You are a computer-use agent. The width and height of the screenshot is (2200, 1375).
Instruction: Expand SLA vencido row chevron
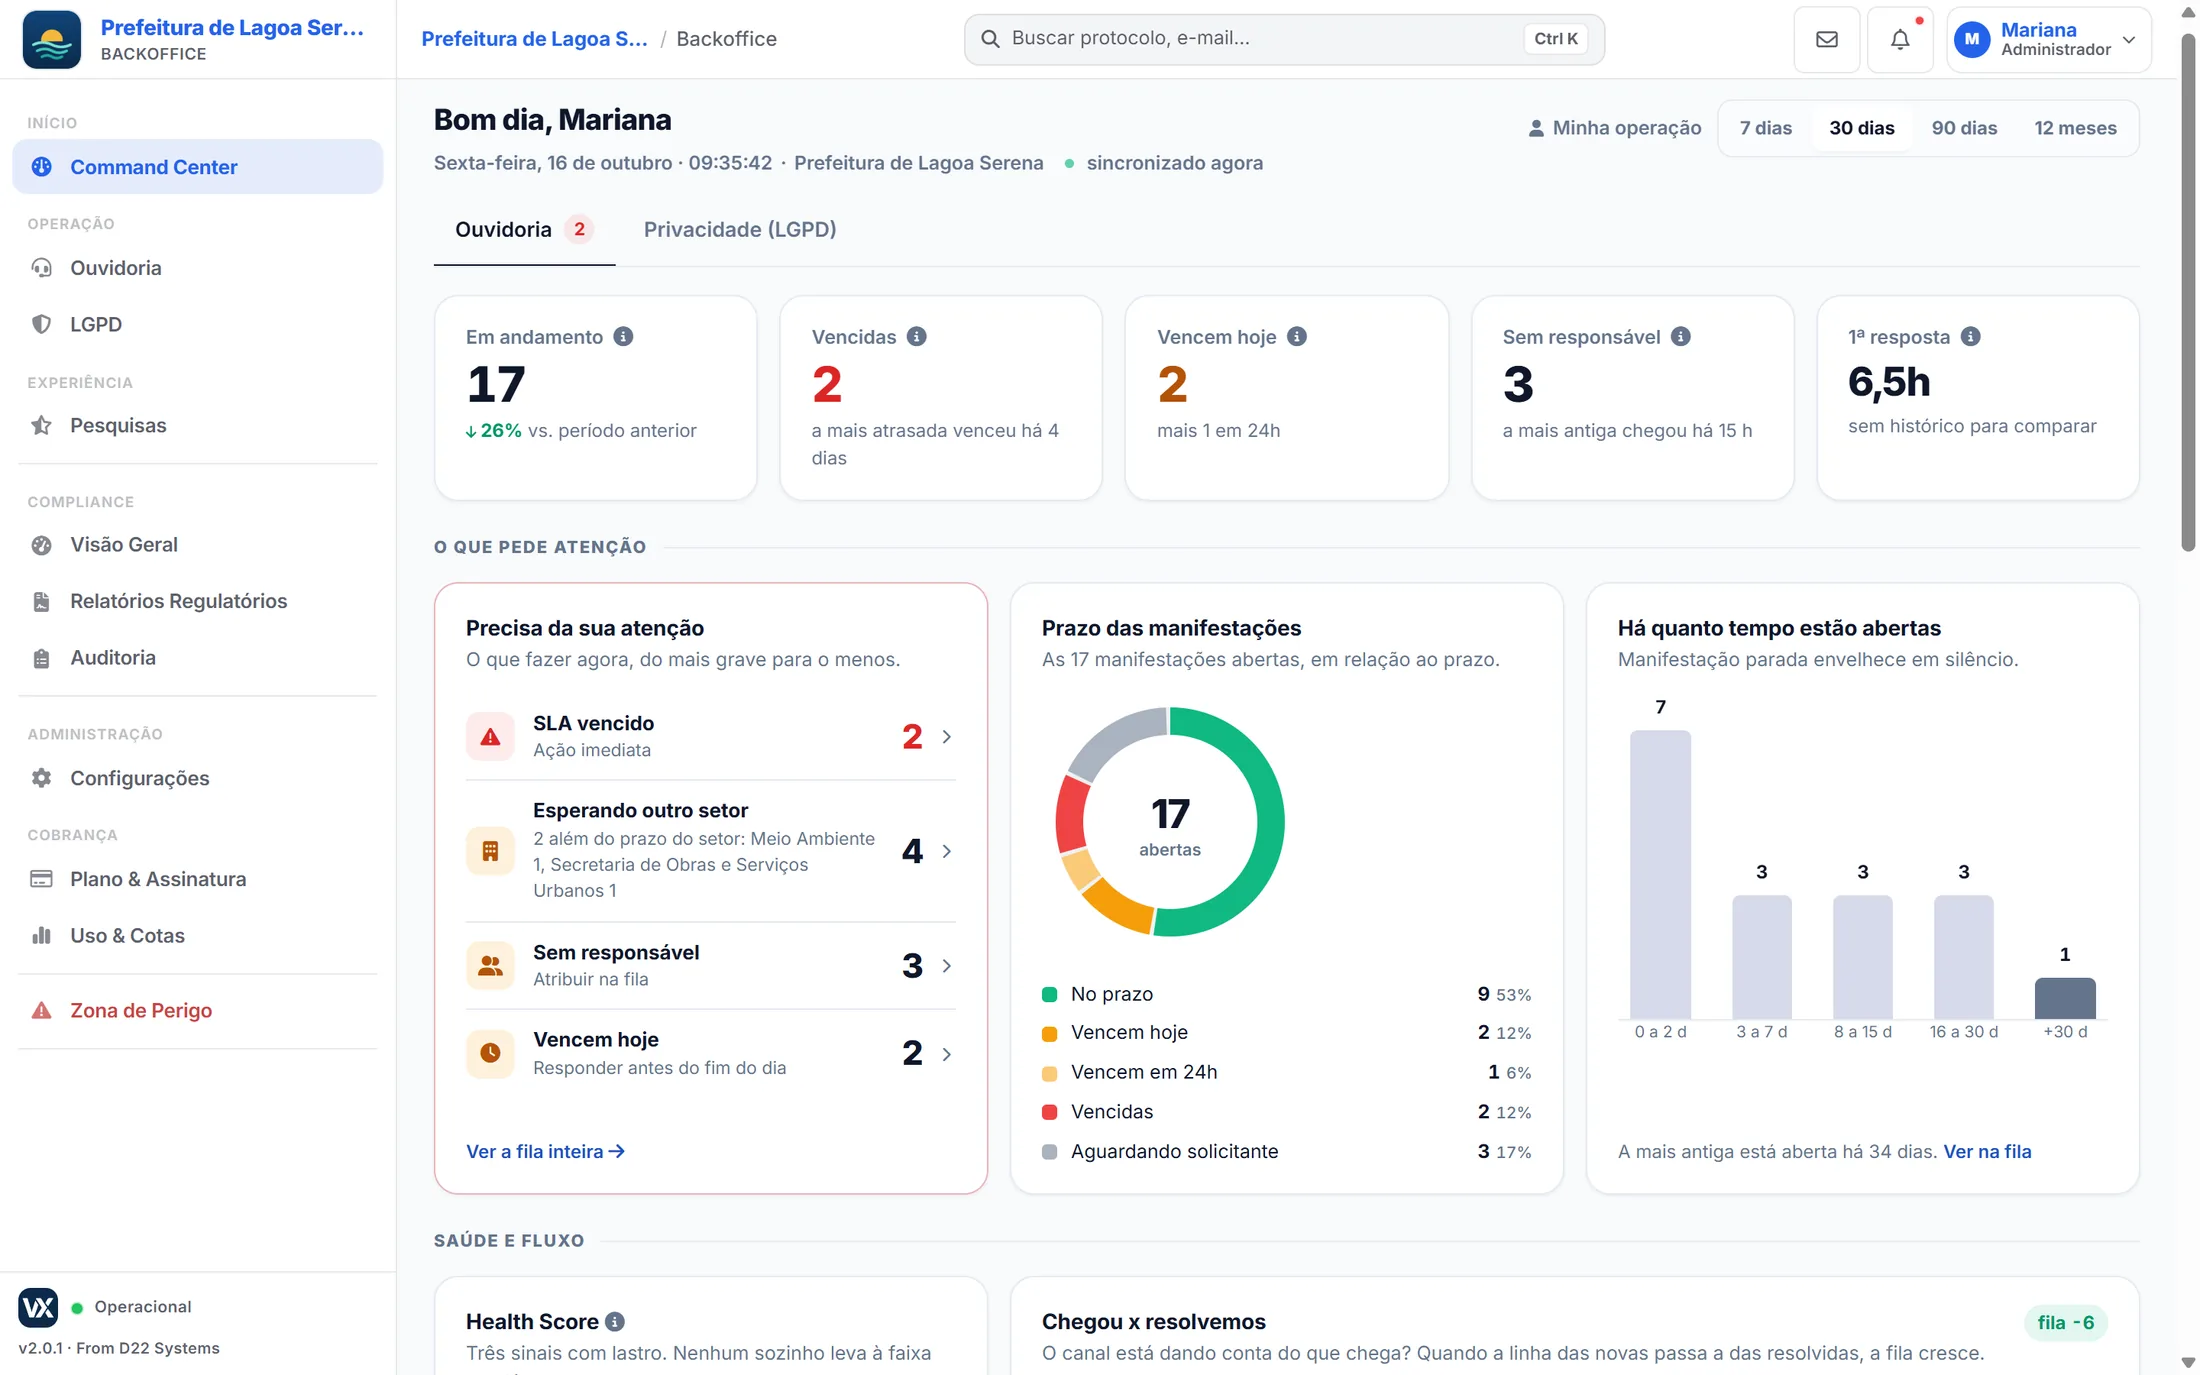tap(946, 737)
